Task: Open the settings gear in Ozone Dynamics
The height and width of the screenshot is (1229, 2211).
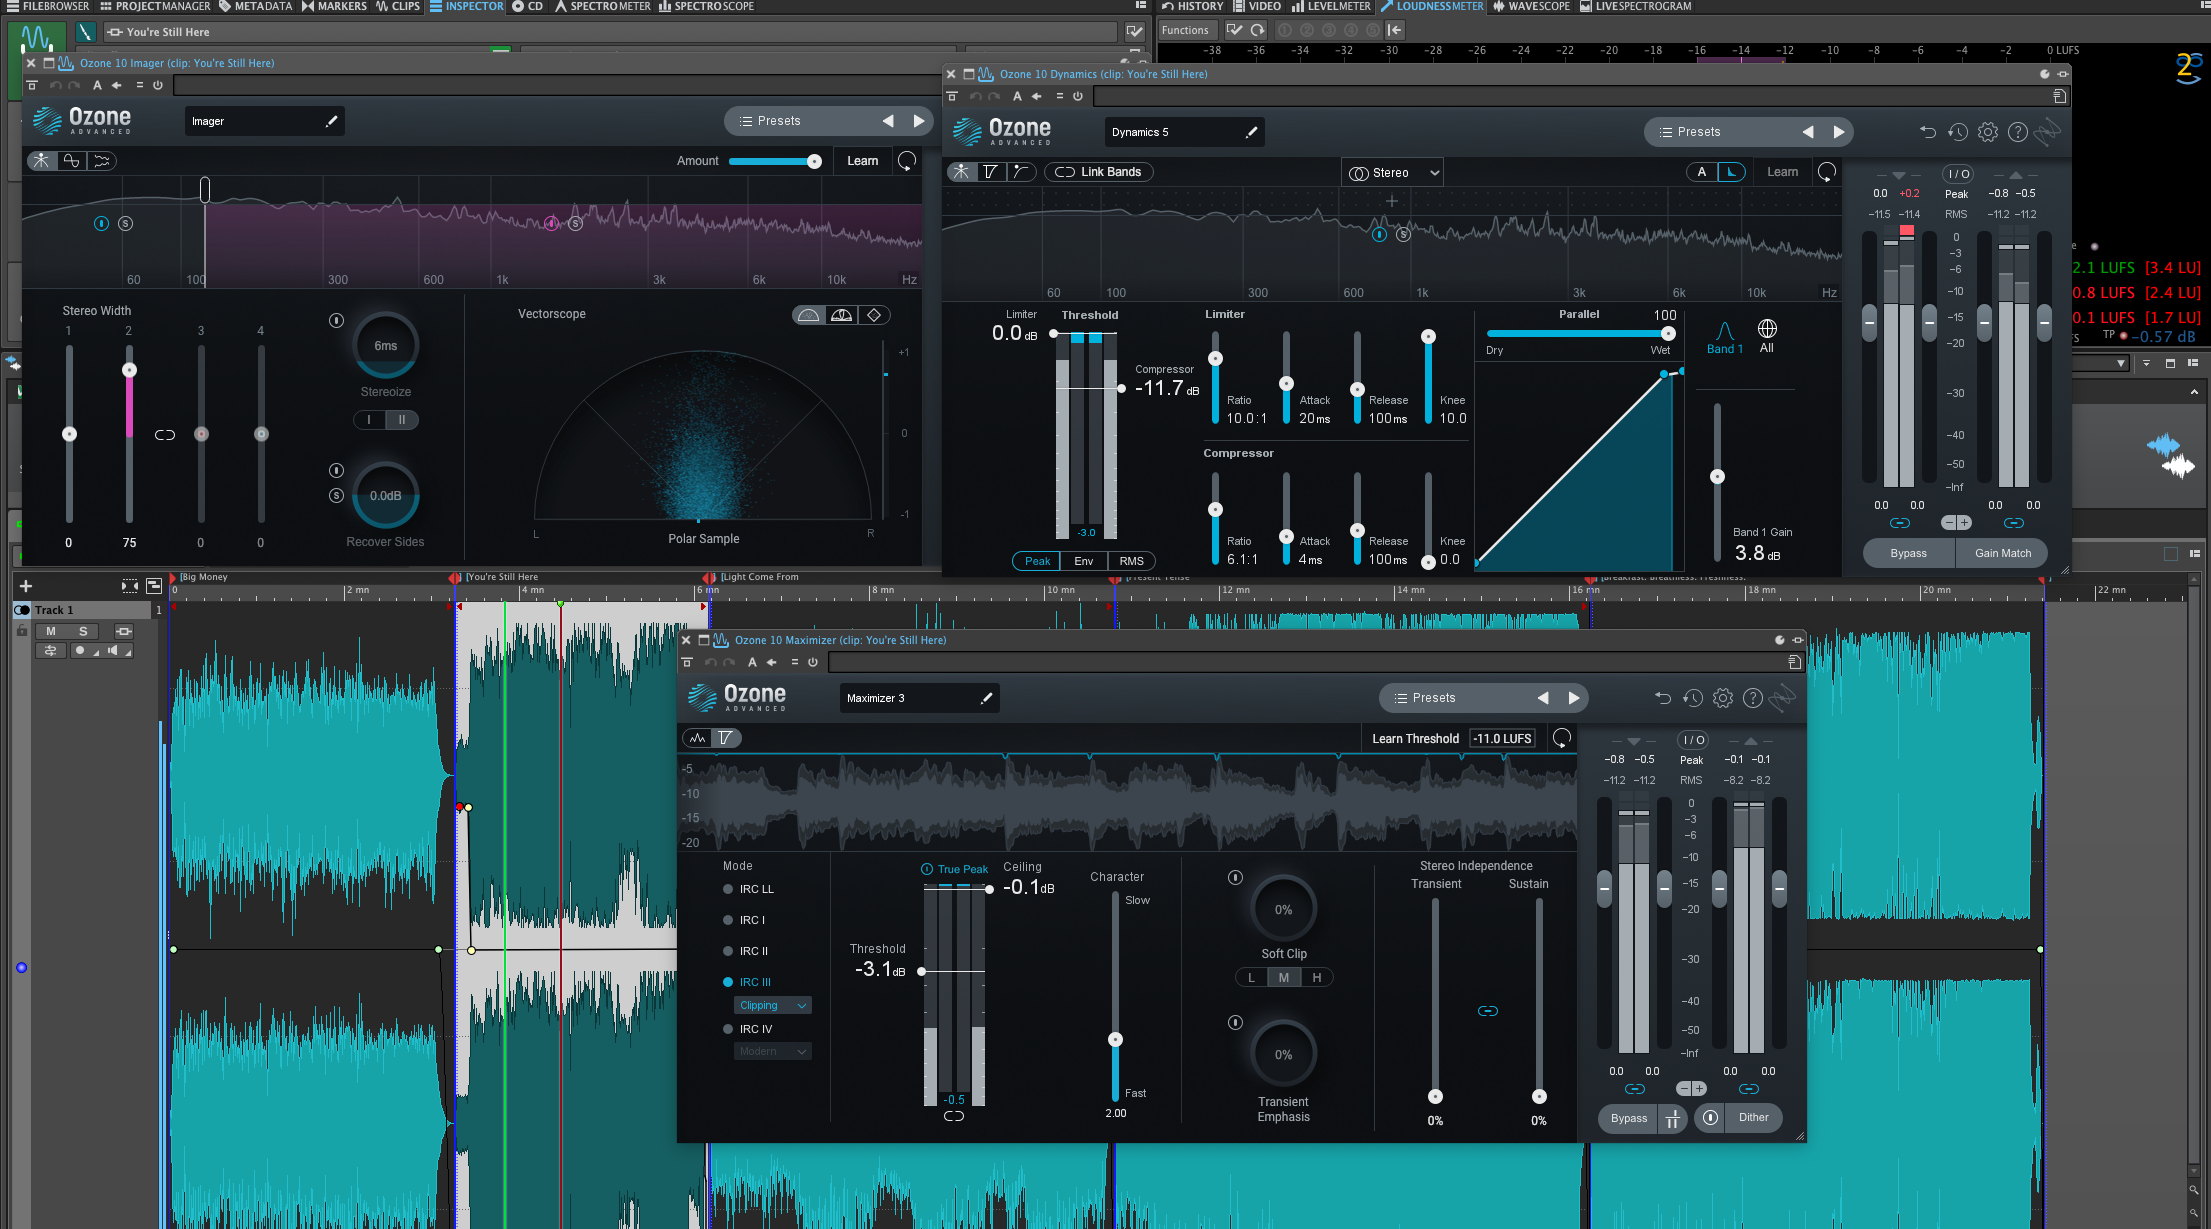Action: pos(1988,132)
